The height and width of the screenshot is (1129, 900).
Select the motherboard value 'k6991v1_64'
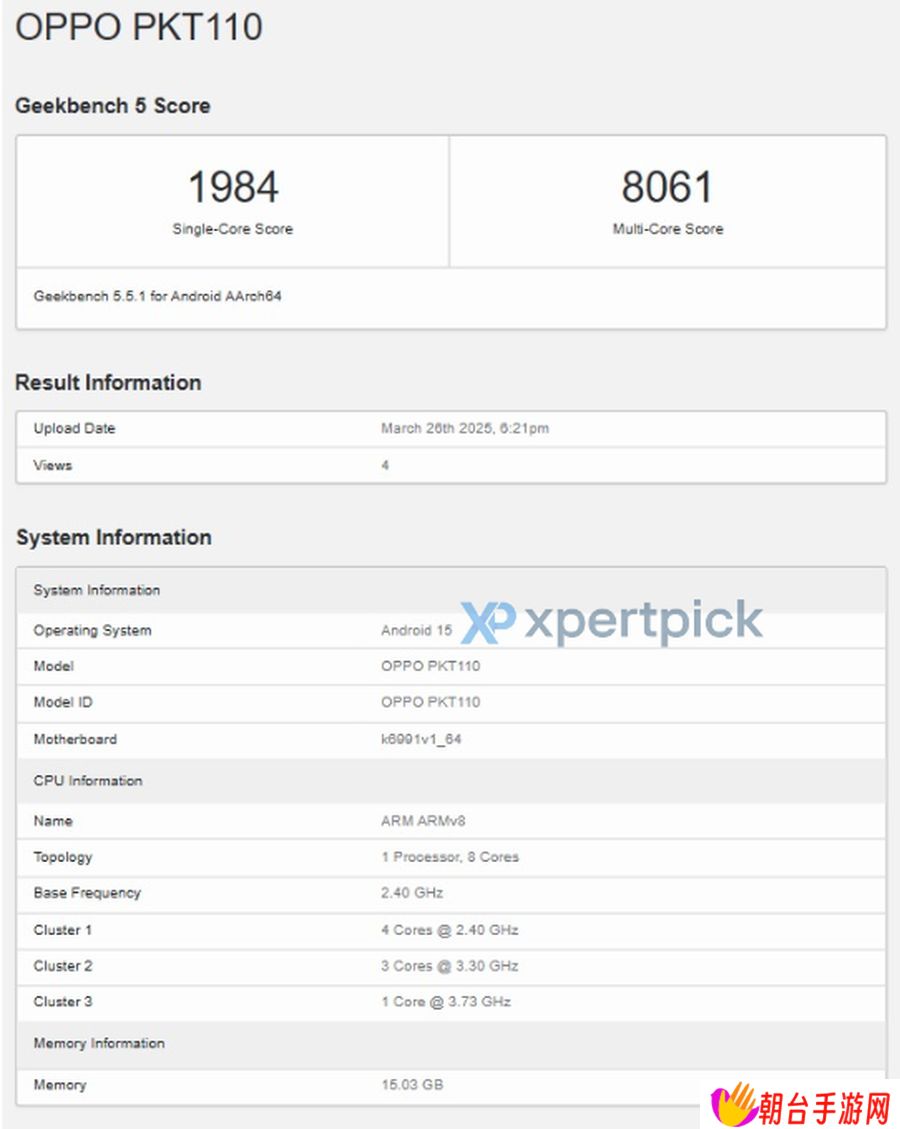click(421, 739)
